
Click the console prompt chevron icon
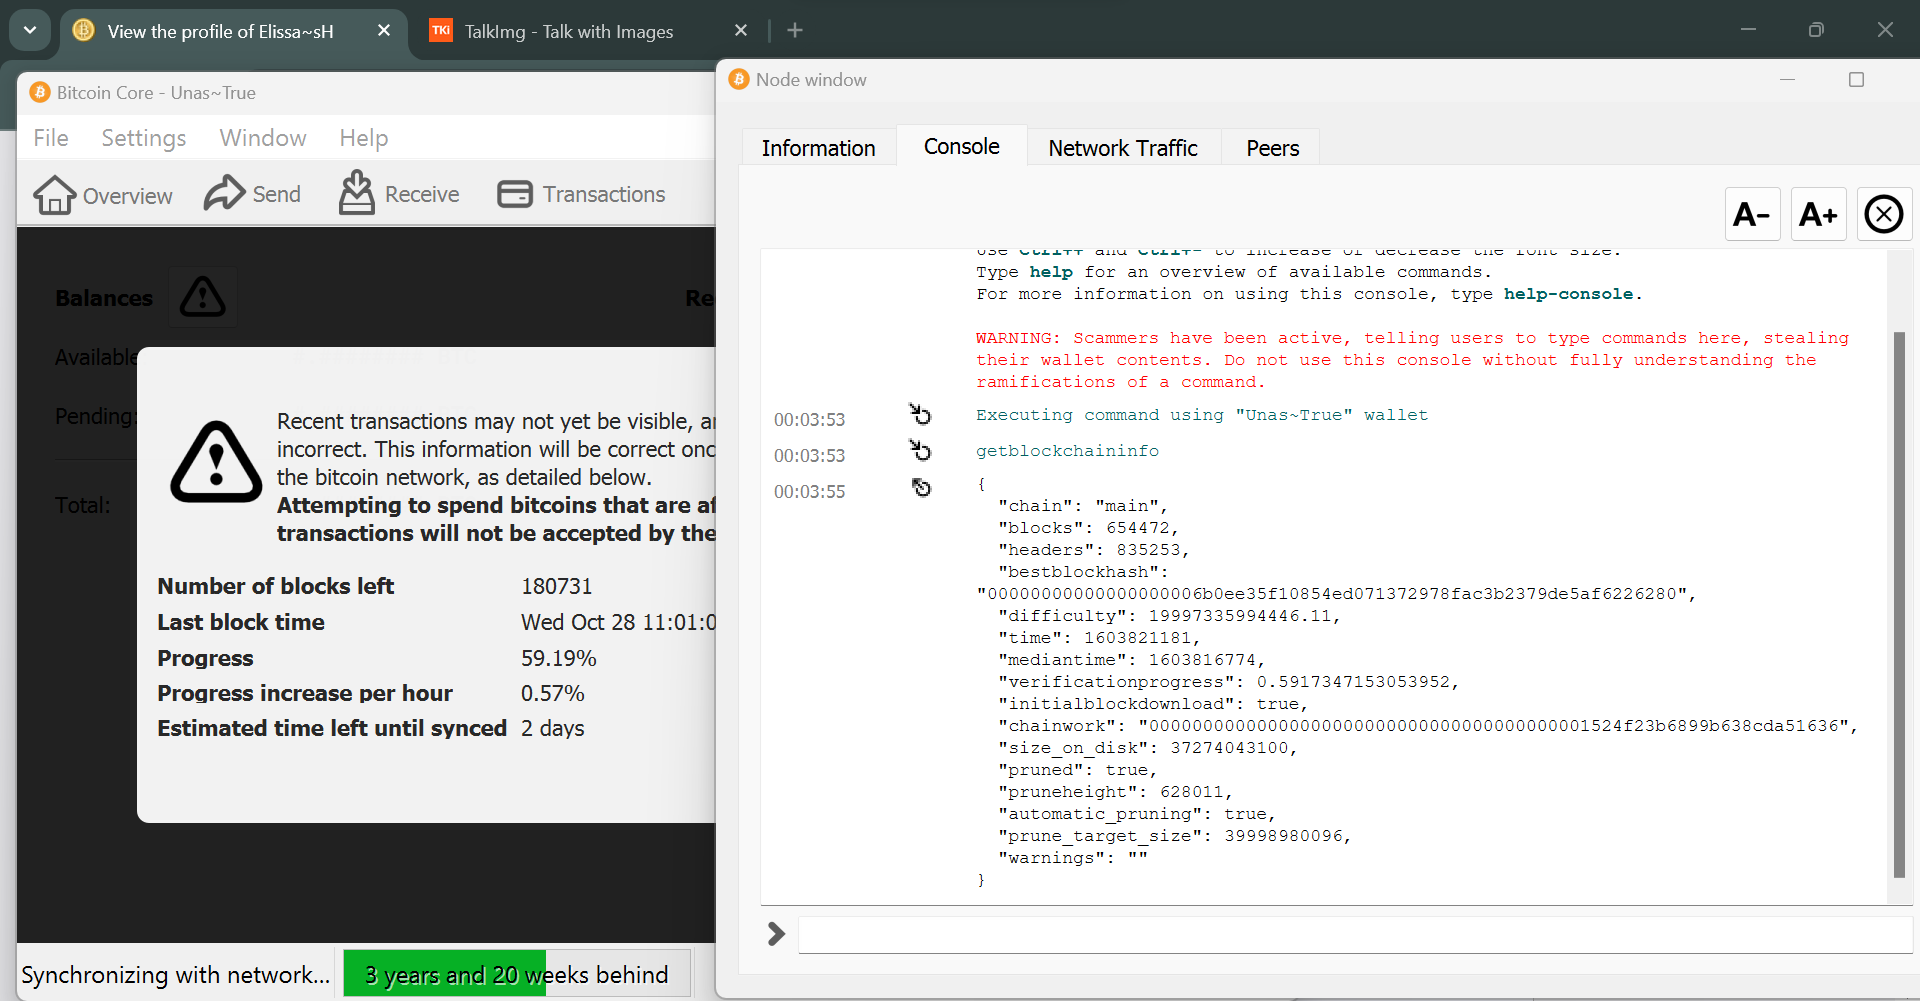776,934
